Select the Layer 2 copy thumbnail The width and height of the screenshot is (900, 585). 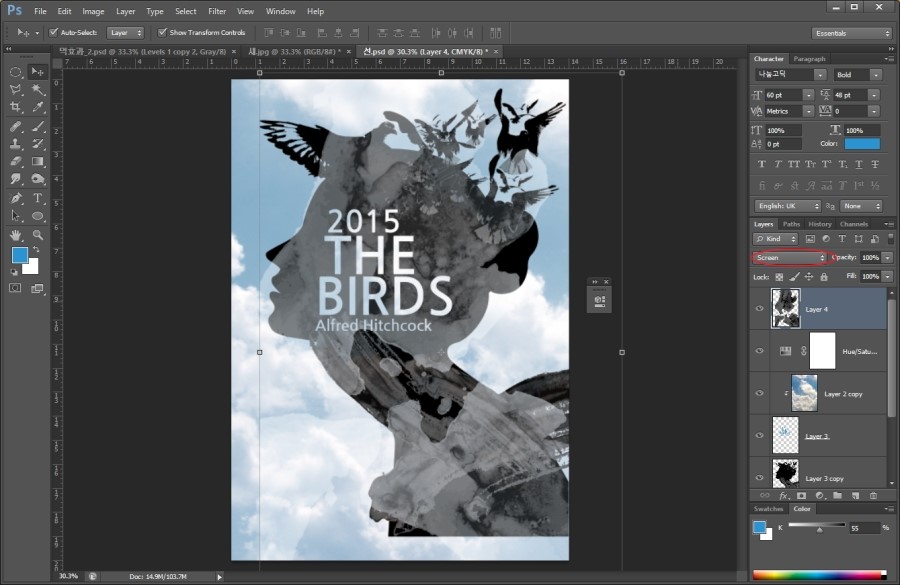coord(804,393)
